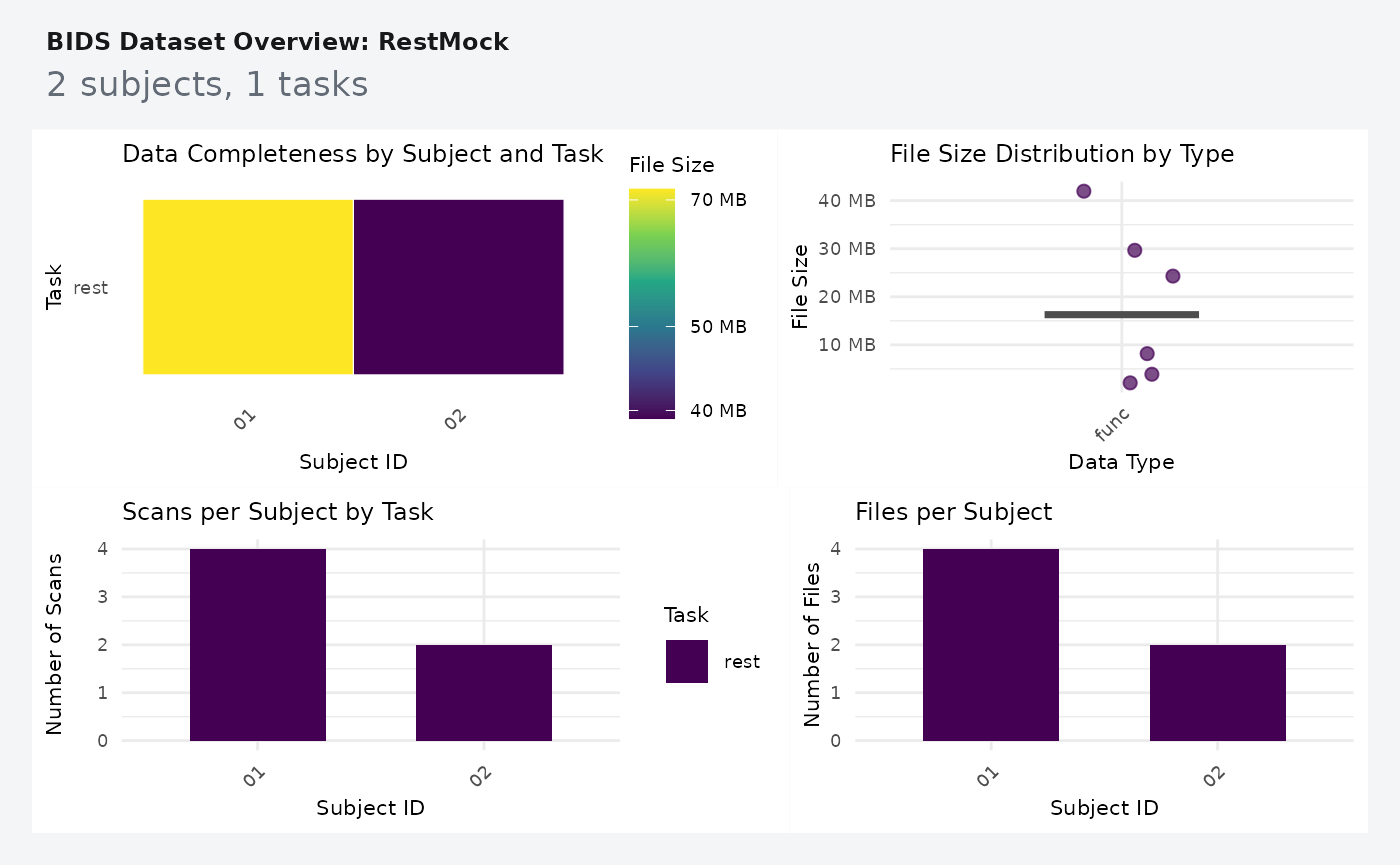Select subject 01 bar in Scans per Subject
The image size is (1400, 865).
point(258,645)
